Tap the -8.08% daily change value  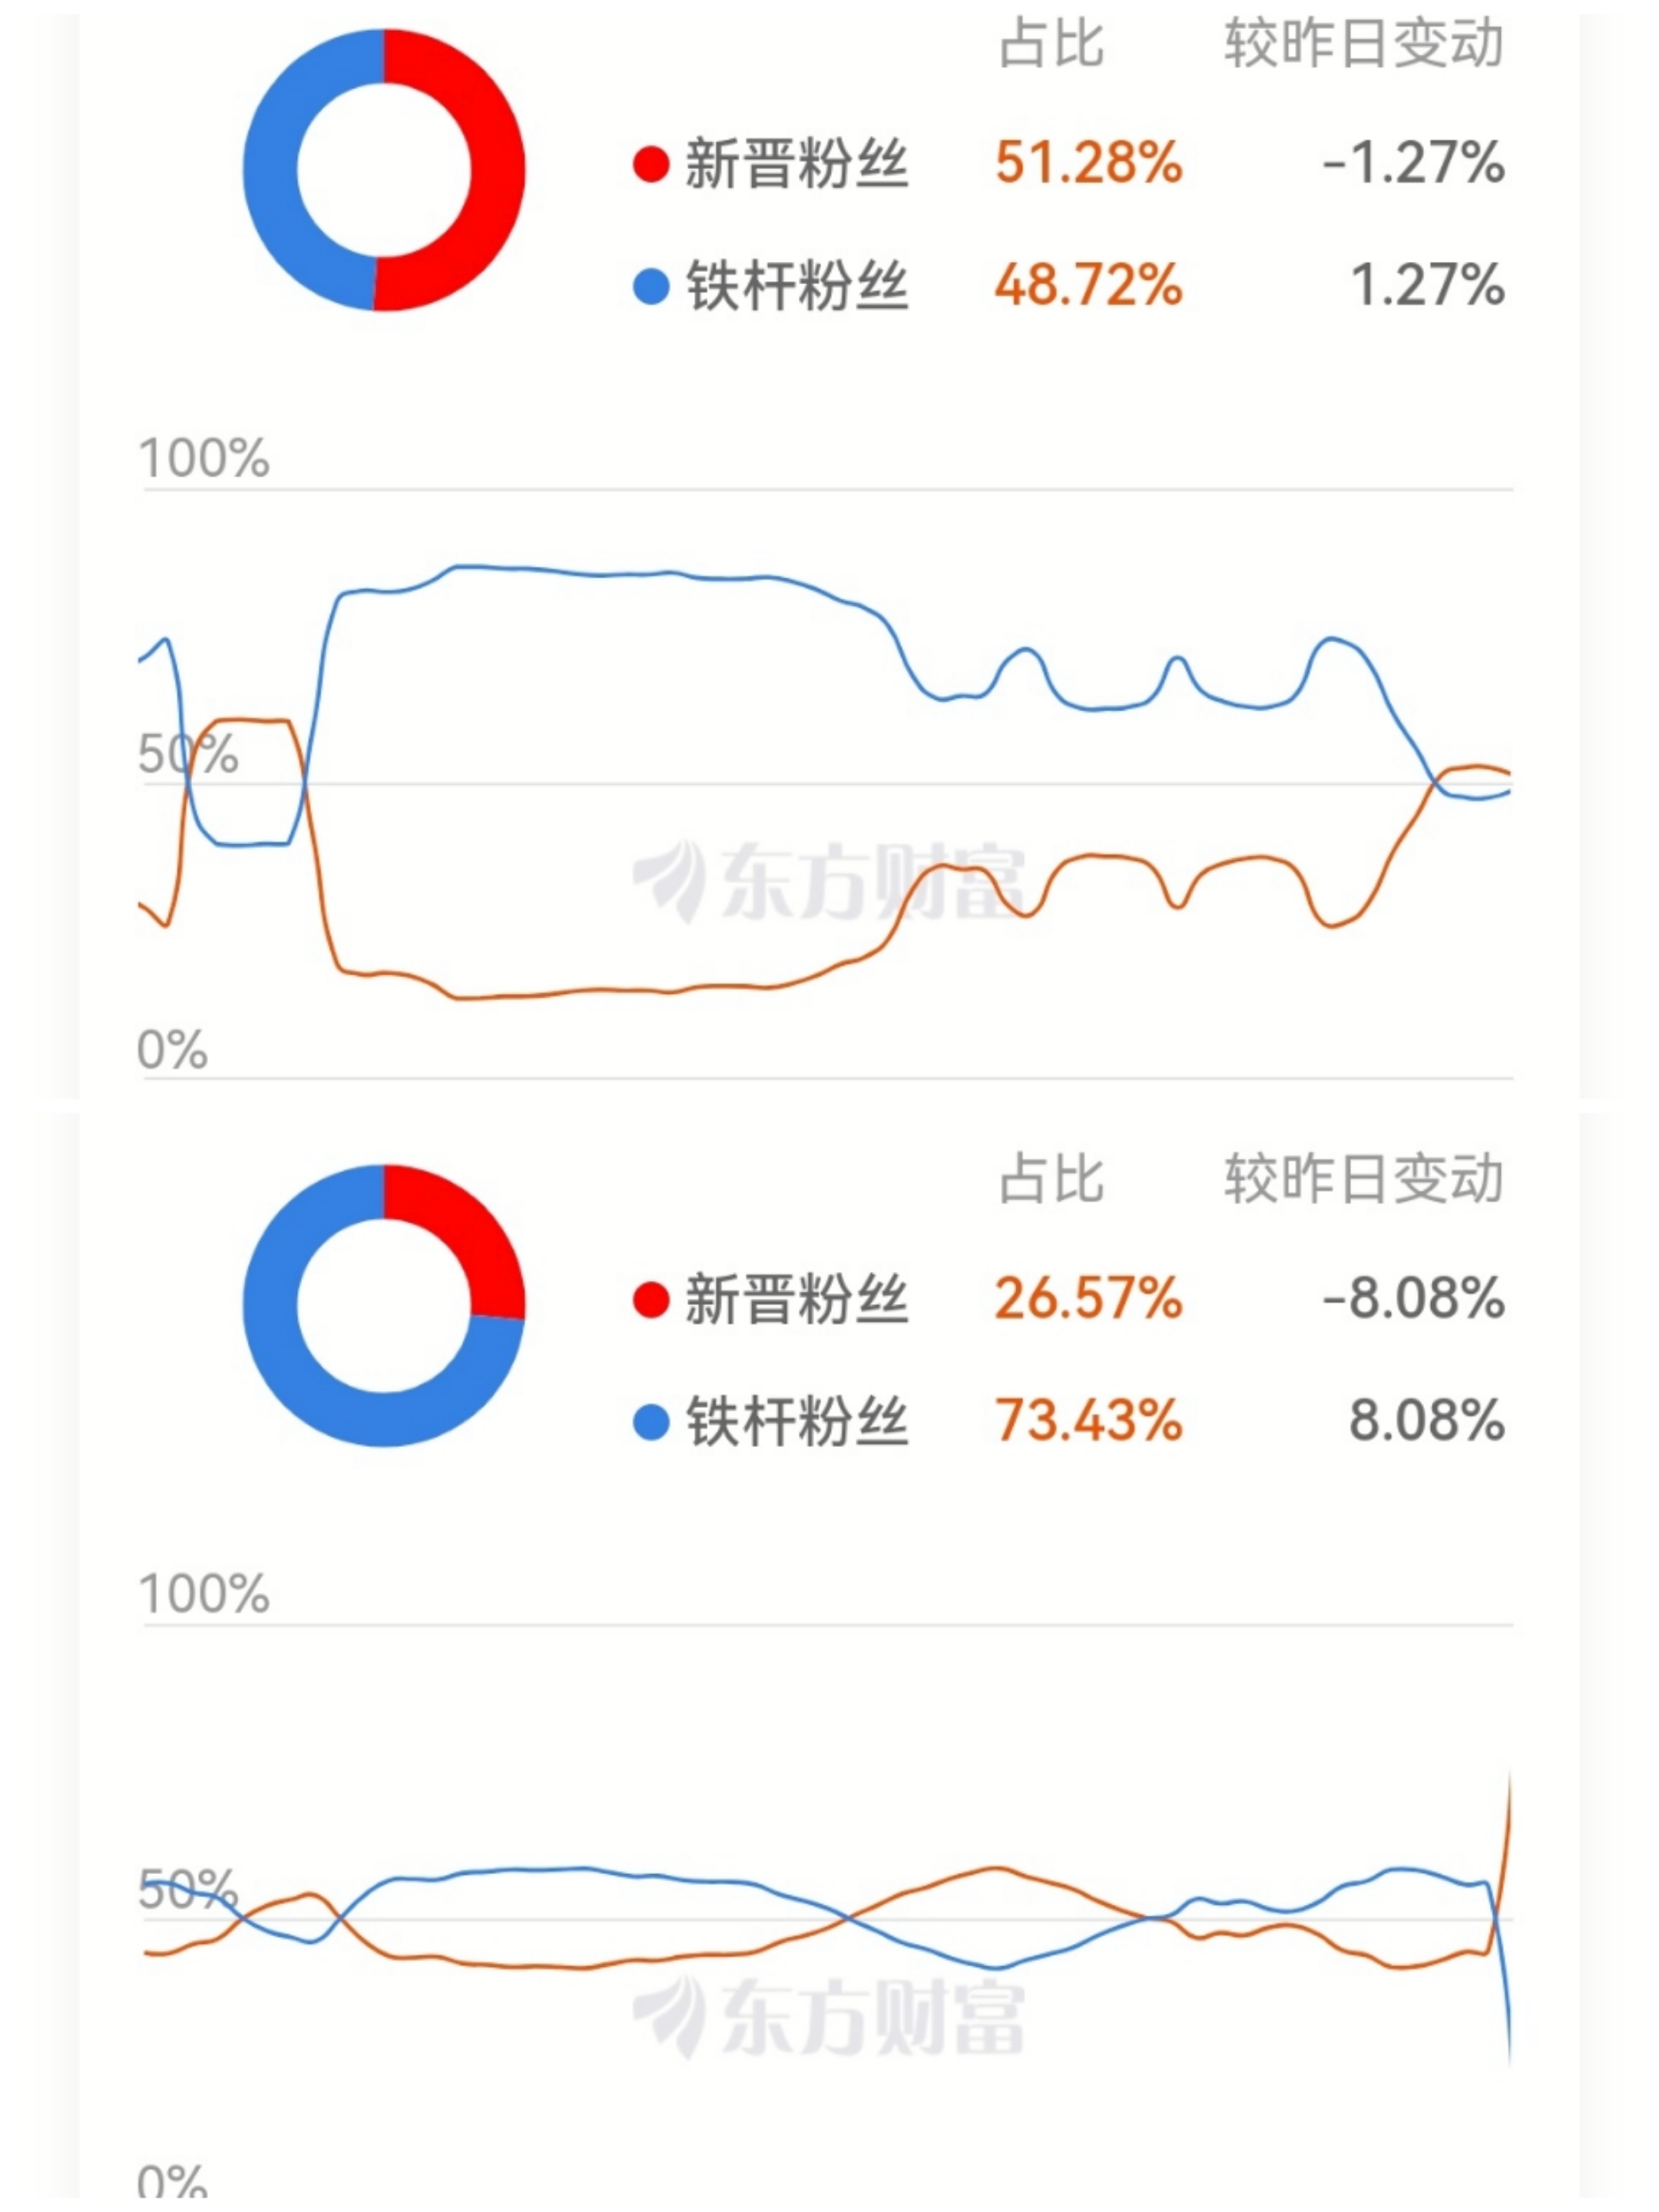[1412, 1298]
